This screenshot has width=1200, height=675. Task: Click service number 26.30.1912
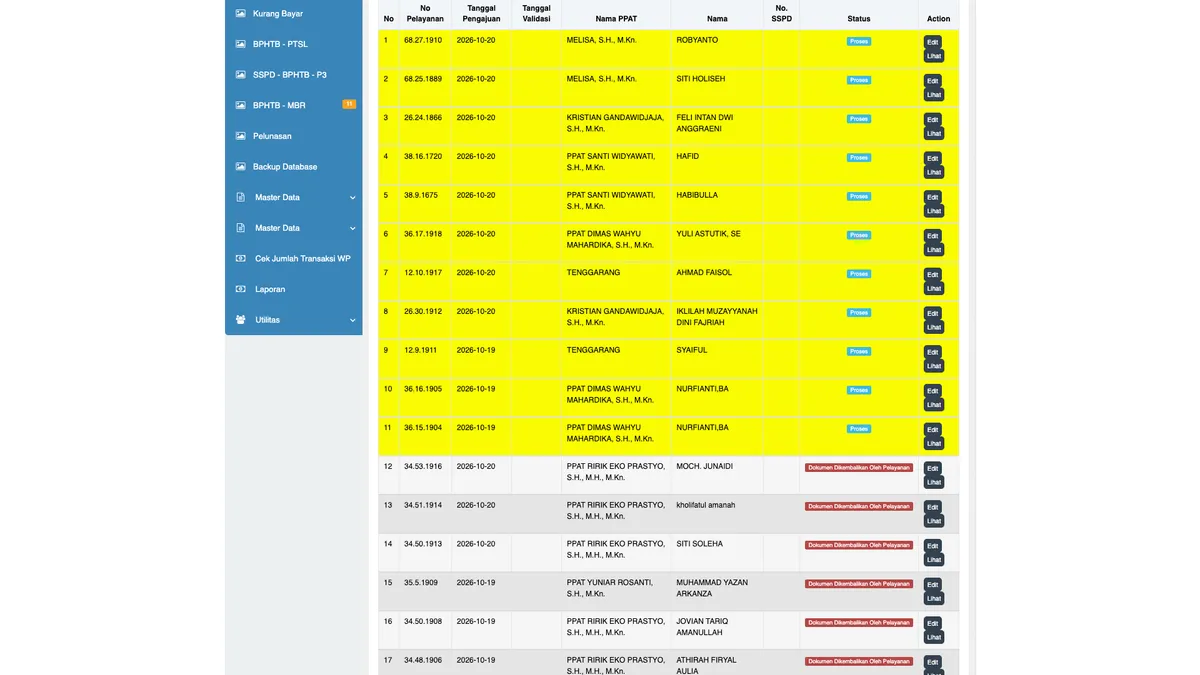[x=423, y=311]
